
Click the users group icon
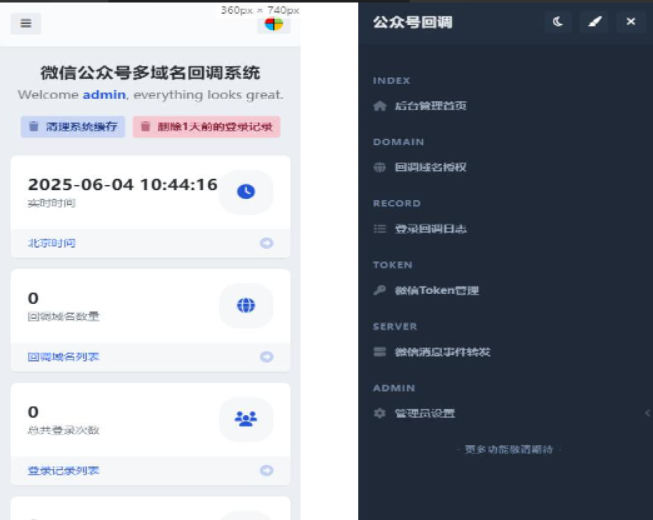(246, 419)
